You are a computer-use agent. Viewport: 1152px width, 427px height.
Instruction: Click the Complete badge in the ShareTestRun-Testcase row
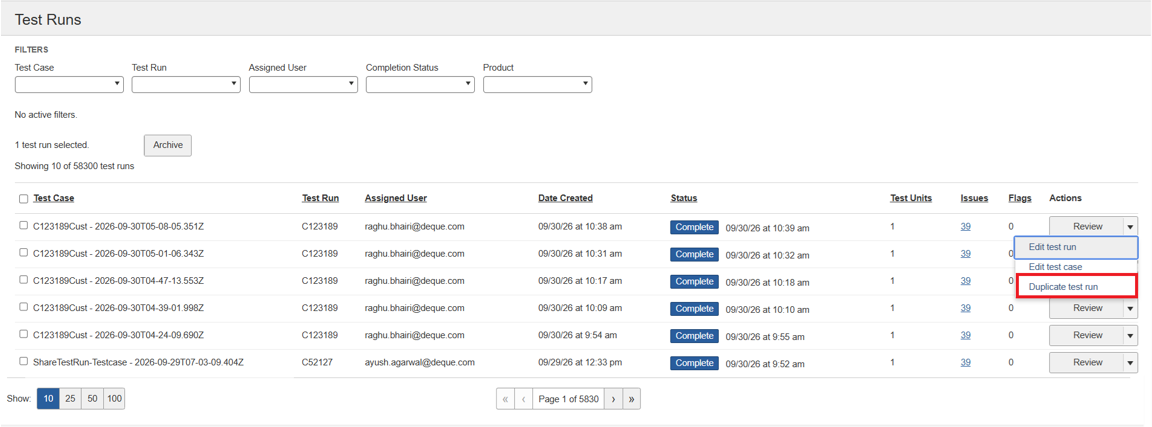click(x=694, y=363)
